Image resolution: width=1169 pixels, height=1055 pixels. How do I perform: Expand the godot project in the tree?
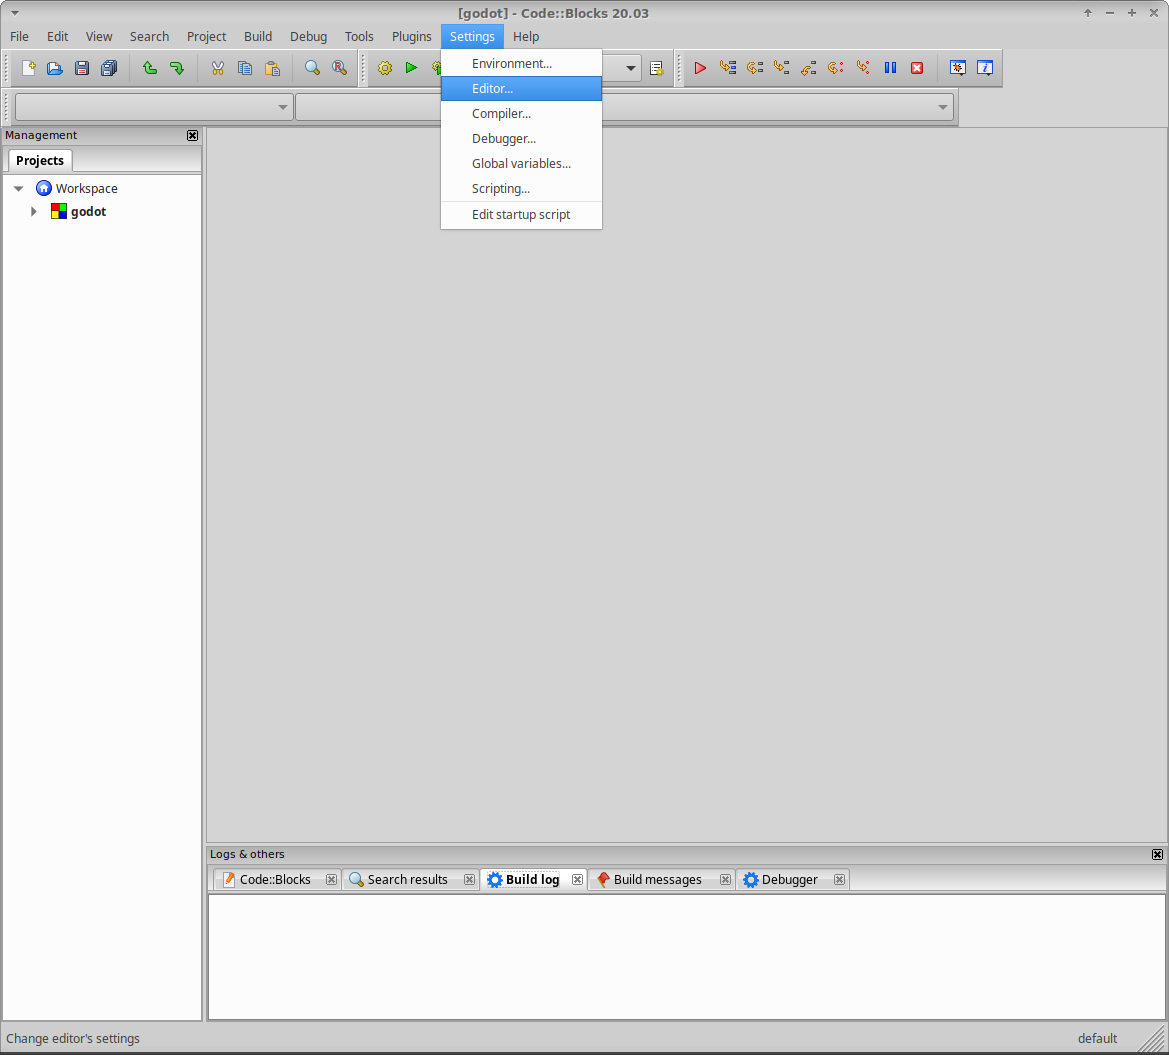click(x=34, y=211)
